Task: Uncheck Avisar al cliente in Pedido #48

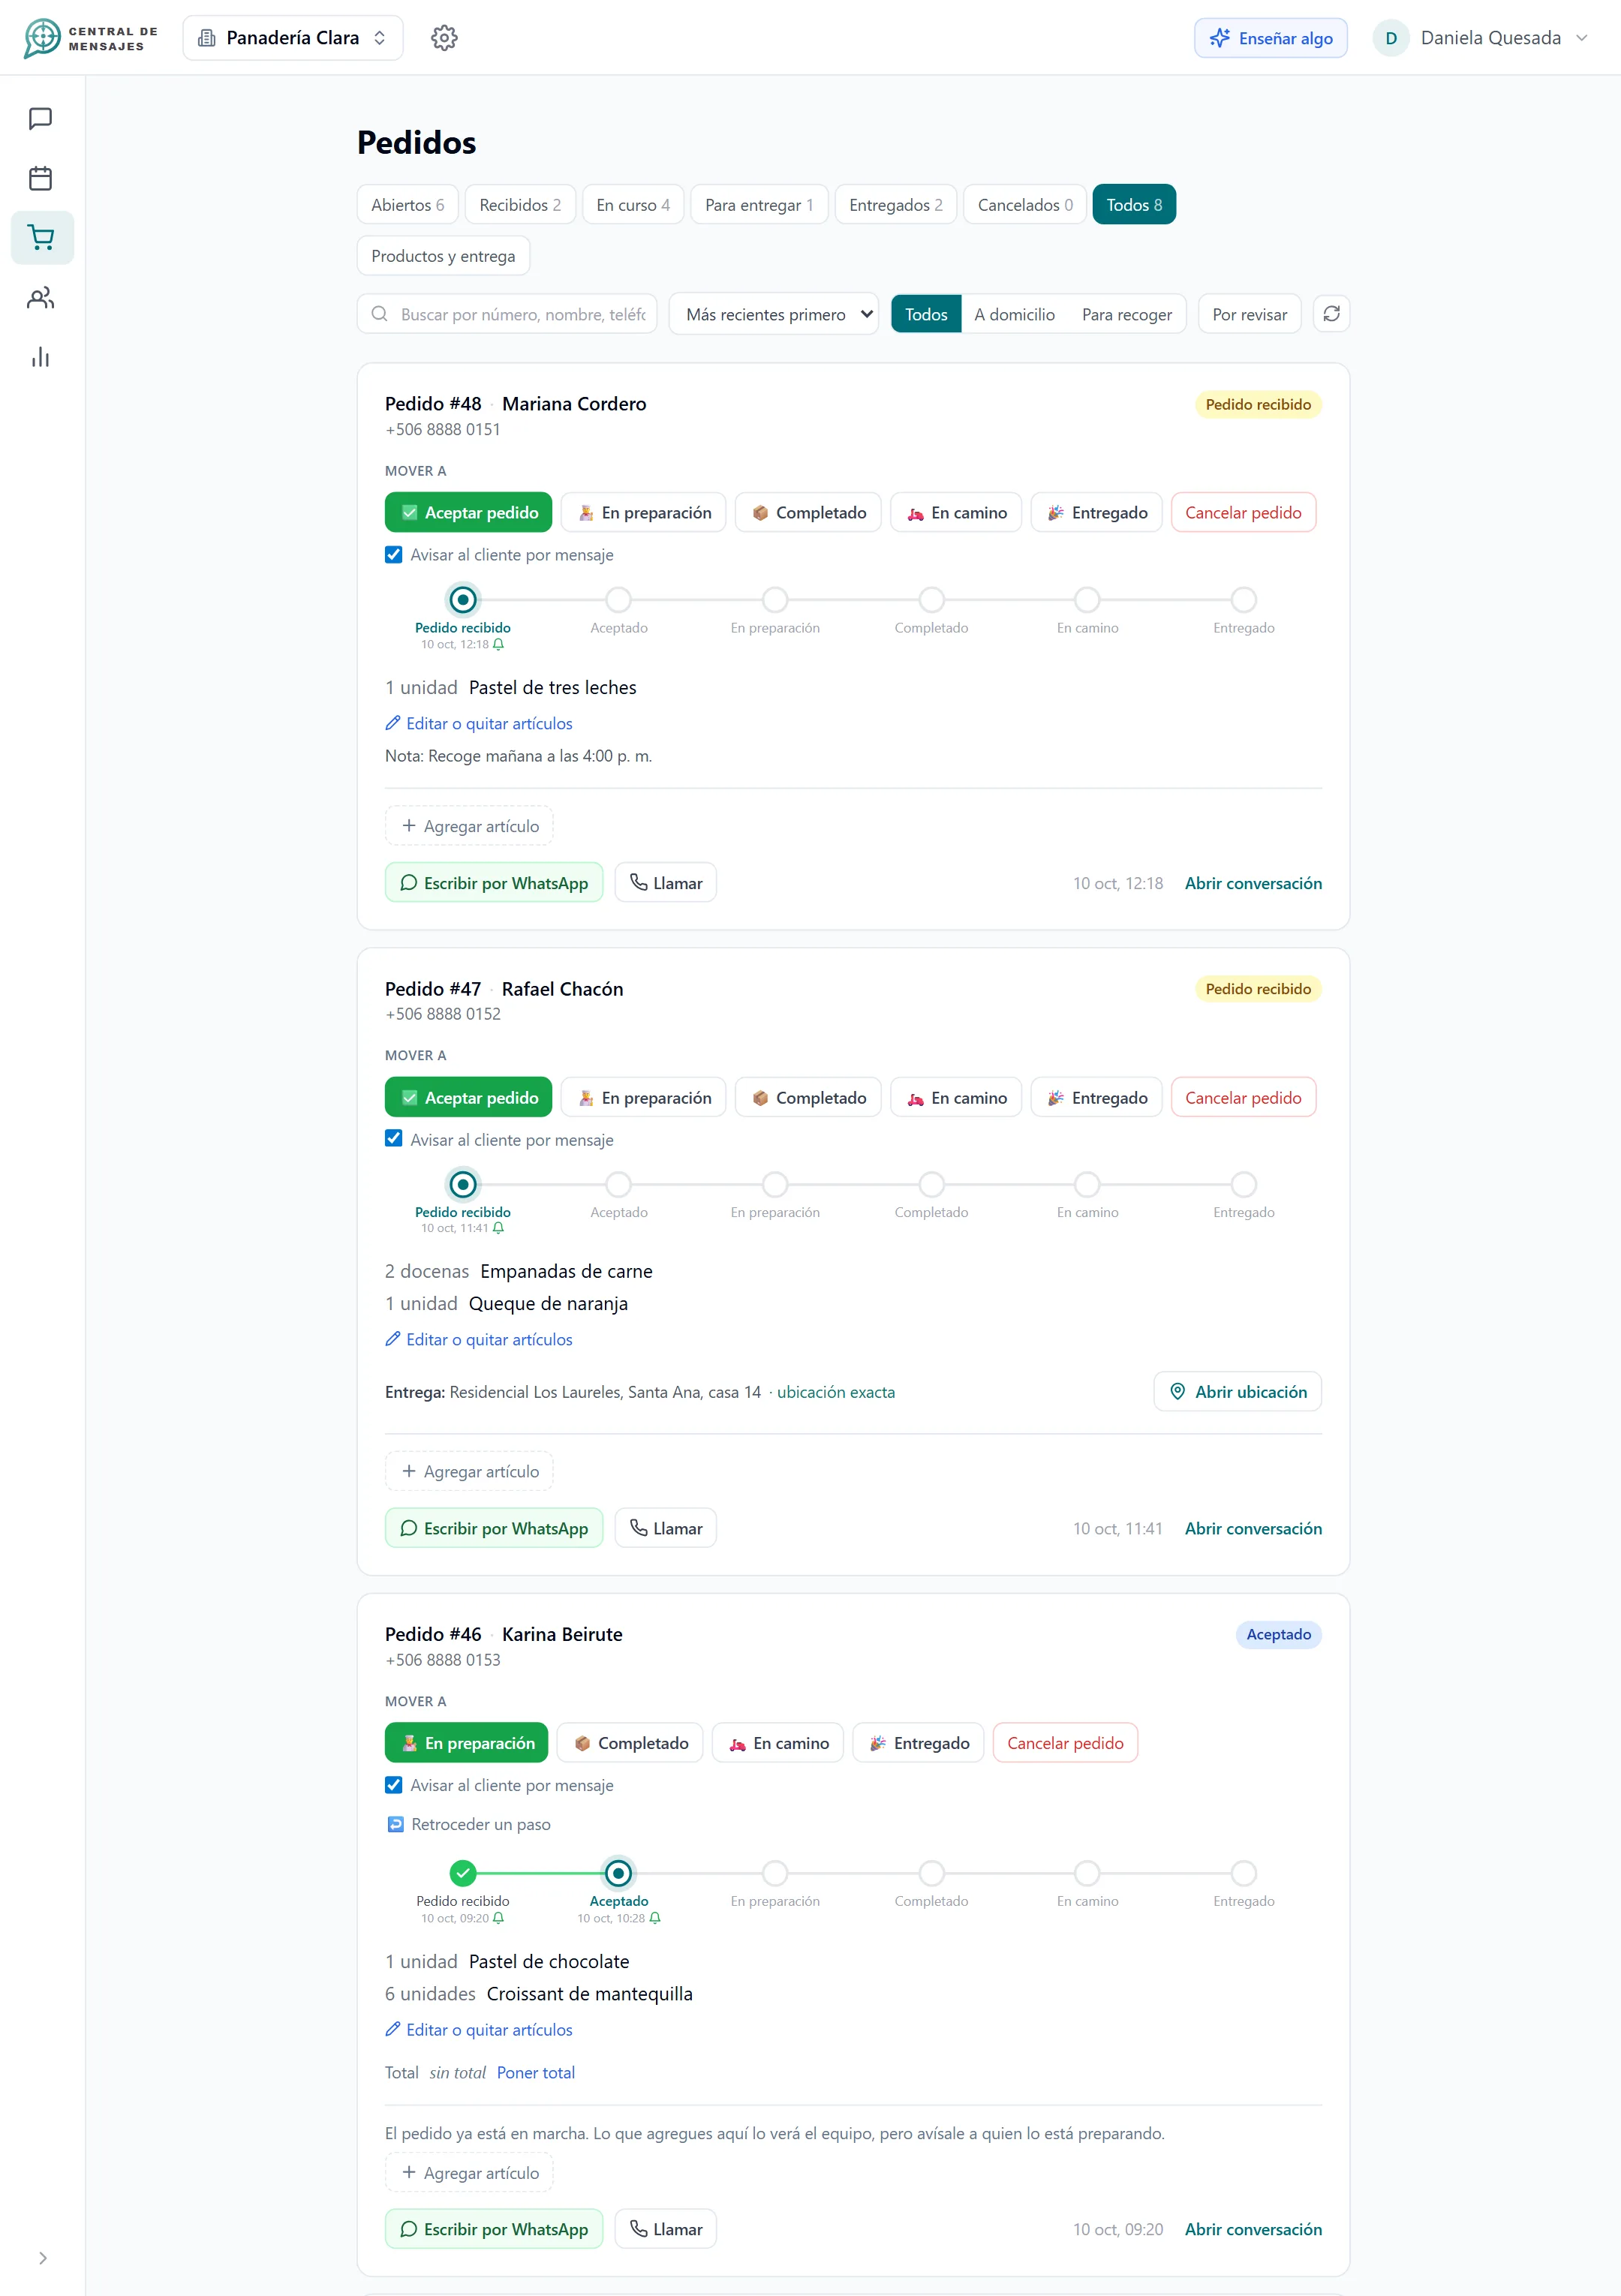Action: (394, 554)
